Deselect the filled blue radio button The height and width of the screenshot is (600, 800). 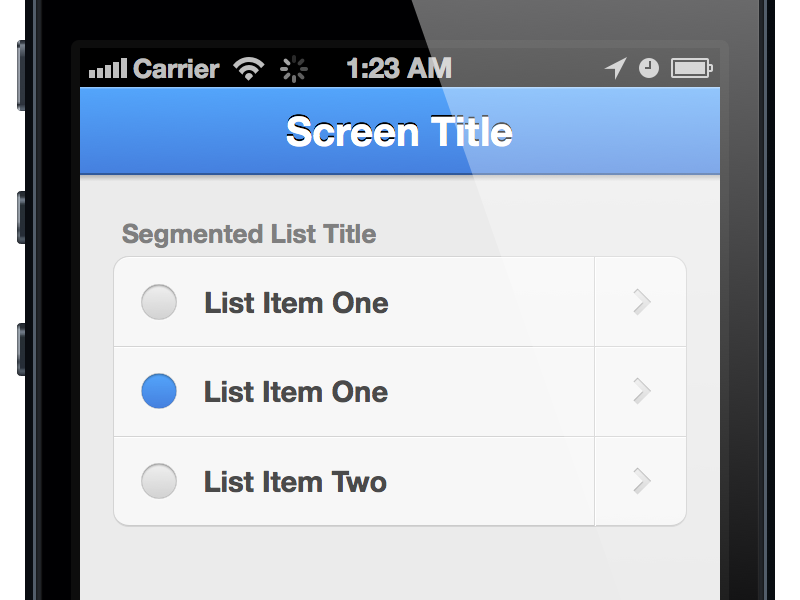tap(158, 391)
